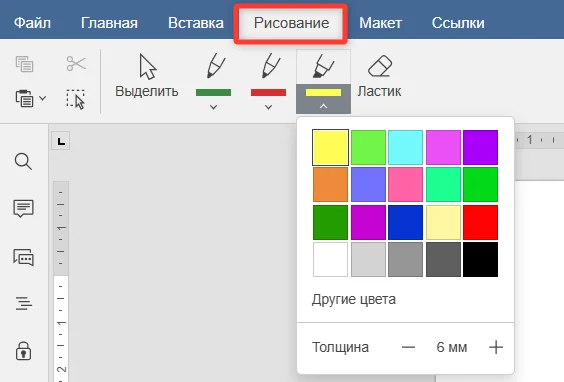Click the Select All dashed-rectangle icon
564x382 pixels.
point(76,99)
